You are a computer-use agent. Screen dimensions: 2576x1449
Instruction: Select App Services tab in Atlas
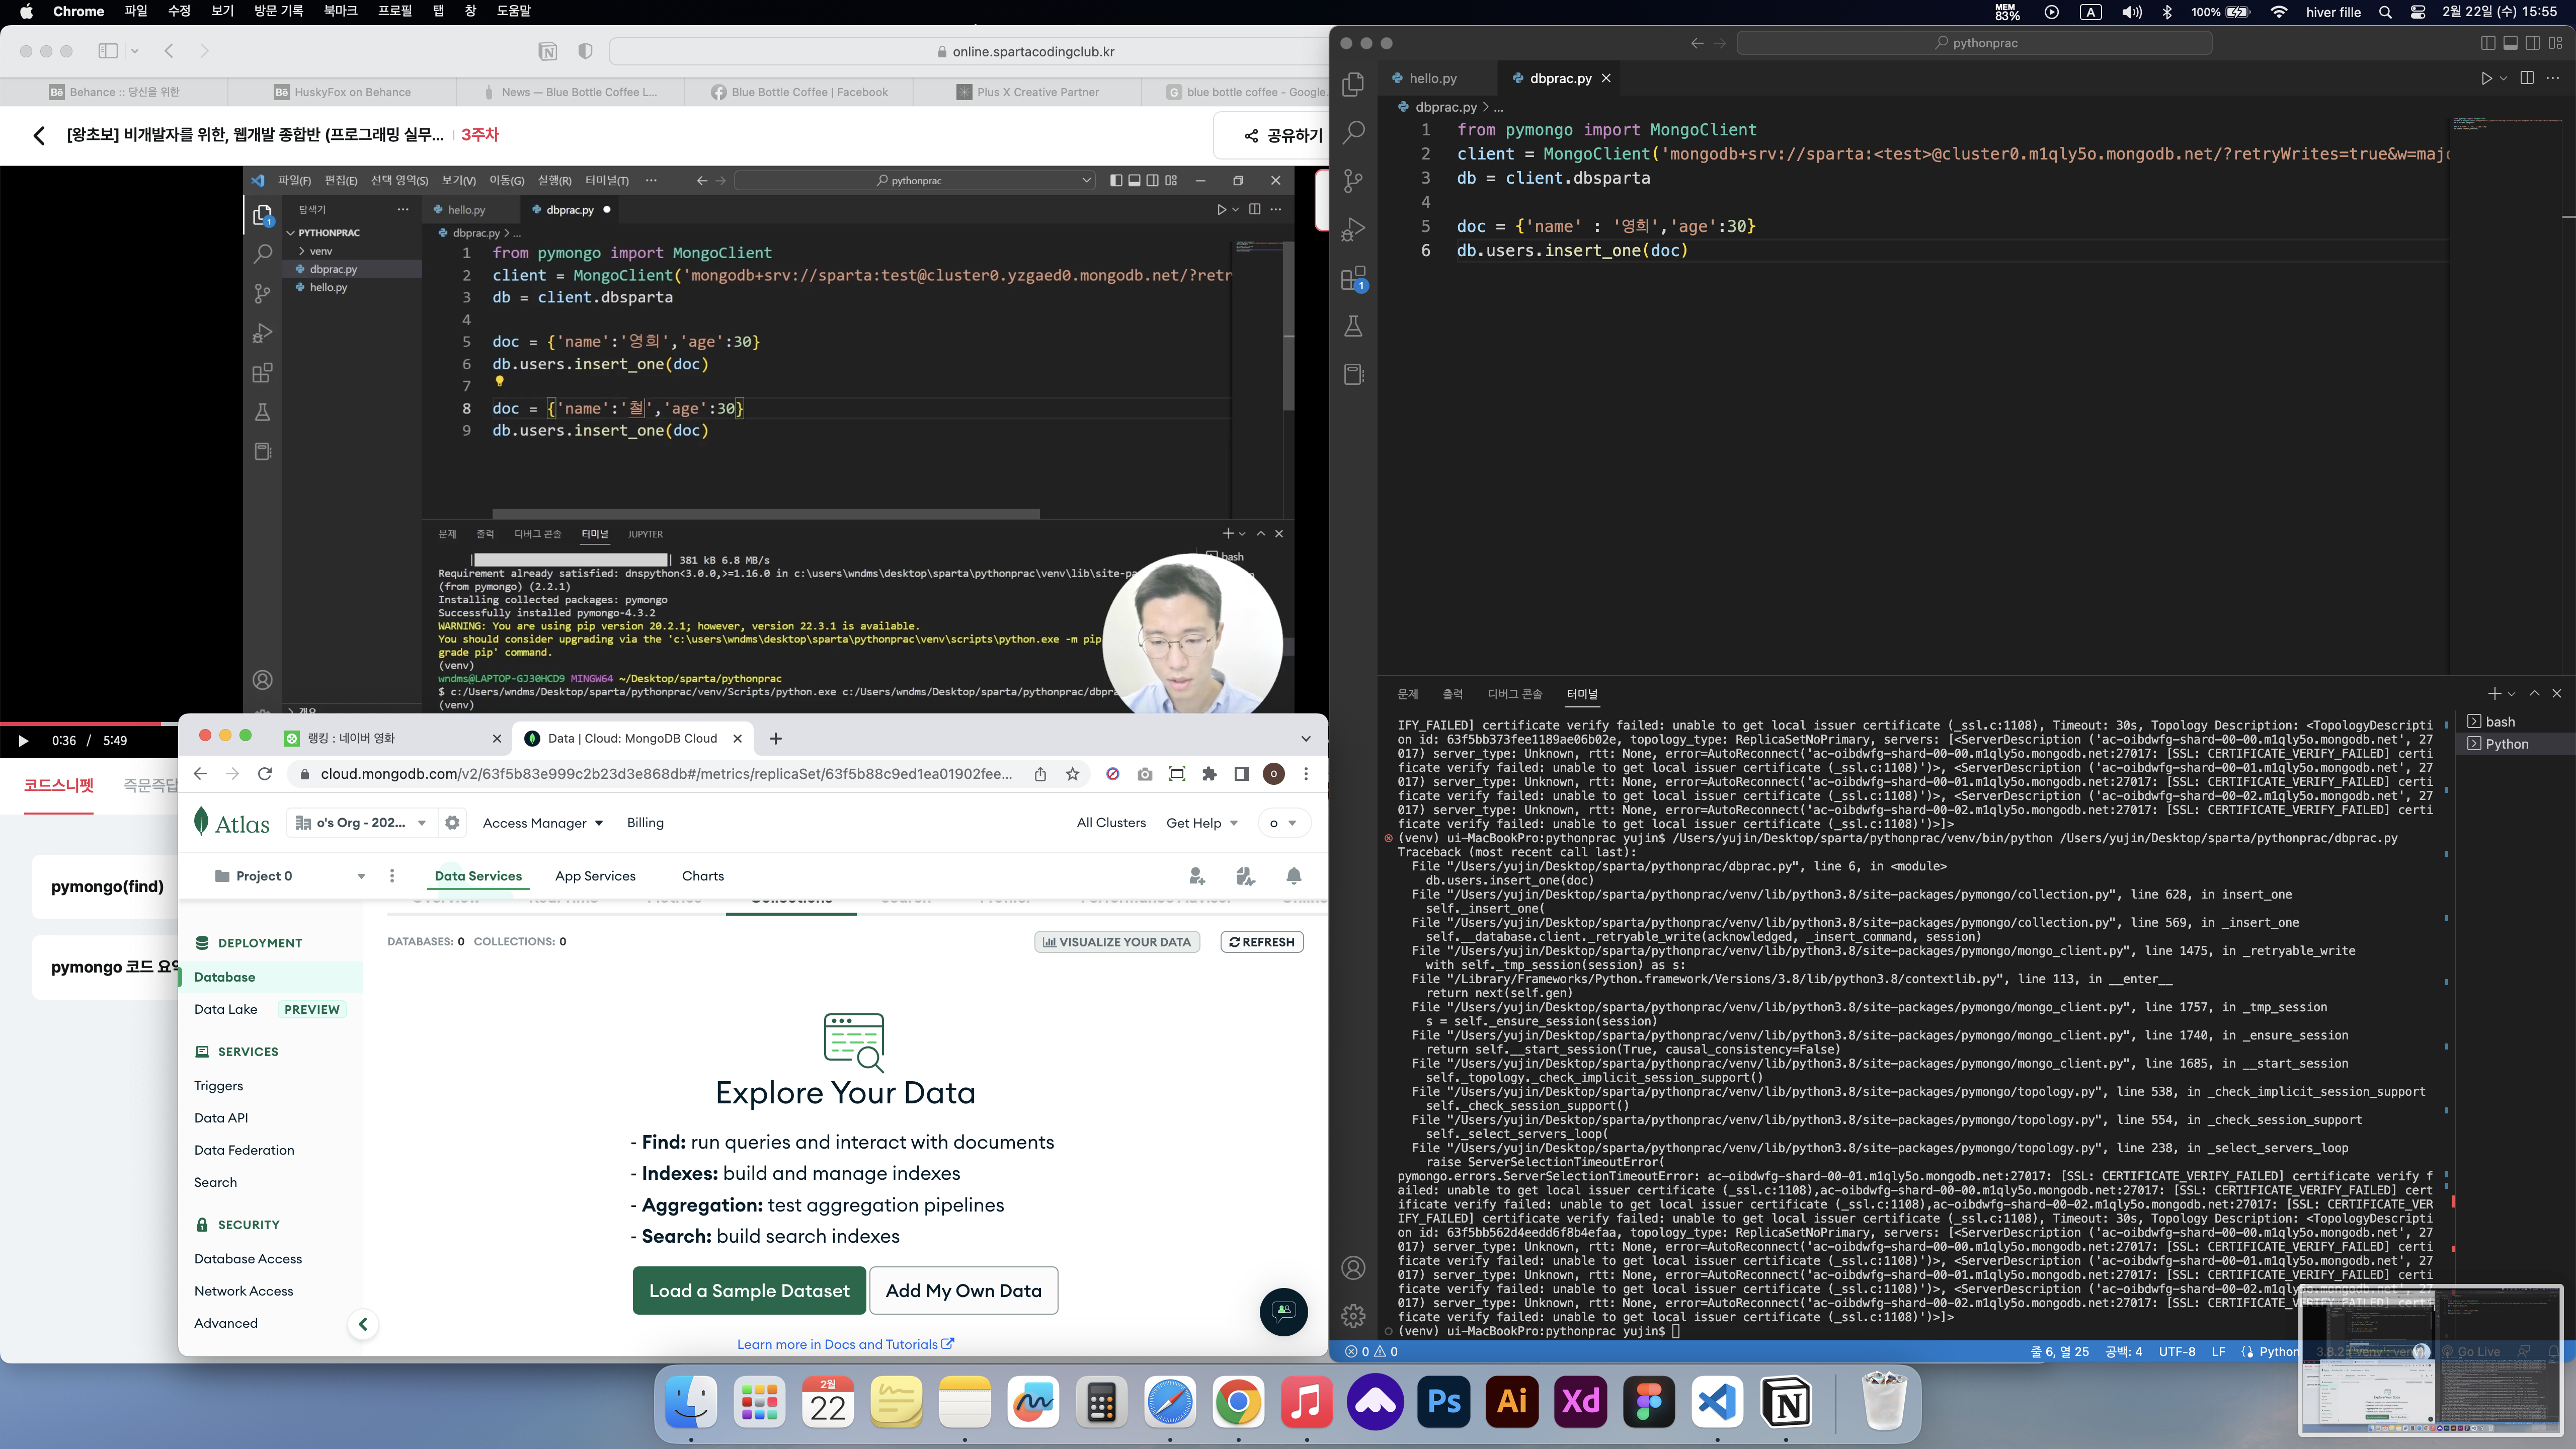pos(595,876)
